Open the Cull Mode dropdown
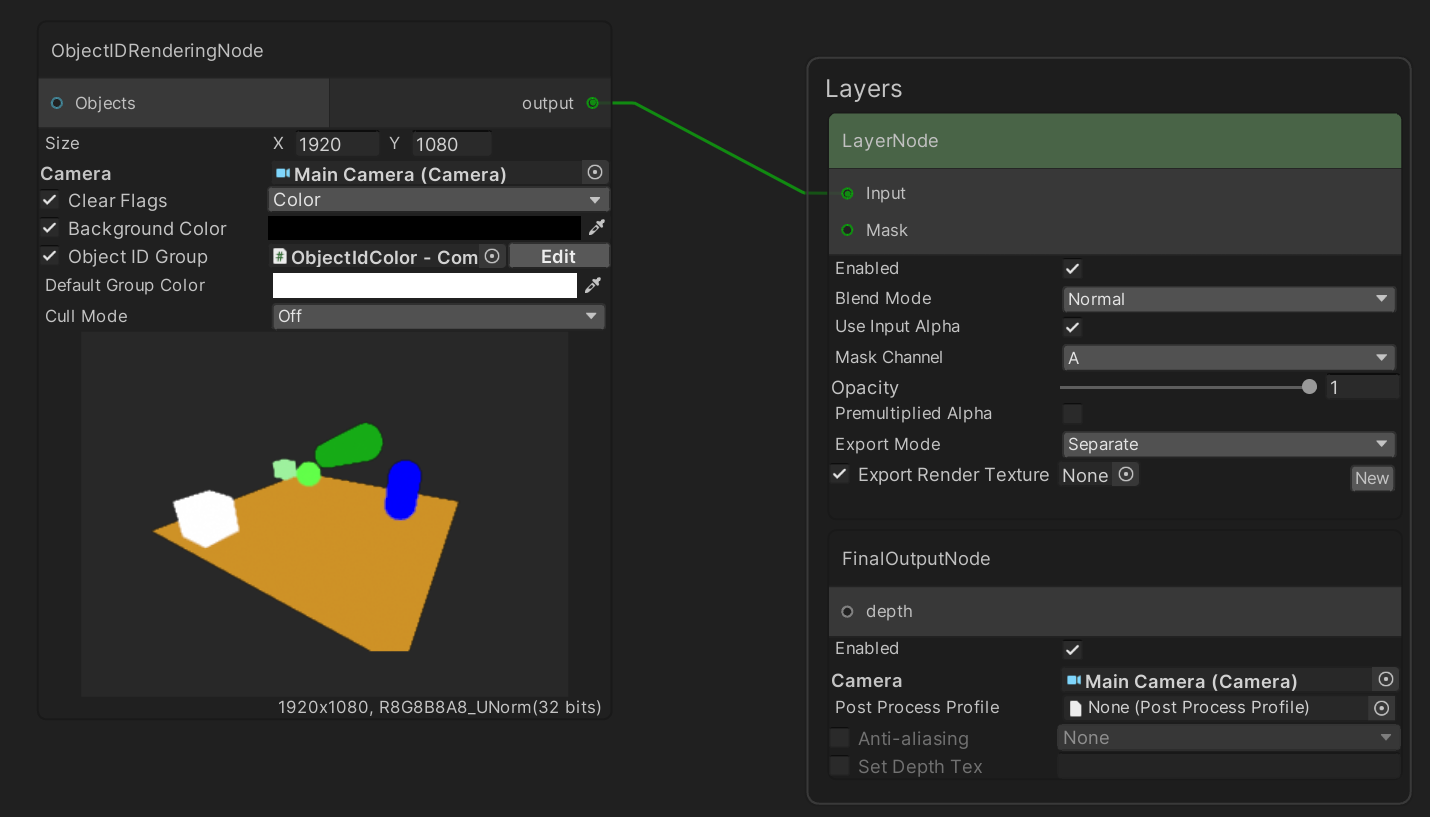Viewport: 1430px width, 817px height. 438,316
